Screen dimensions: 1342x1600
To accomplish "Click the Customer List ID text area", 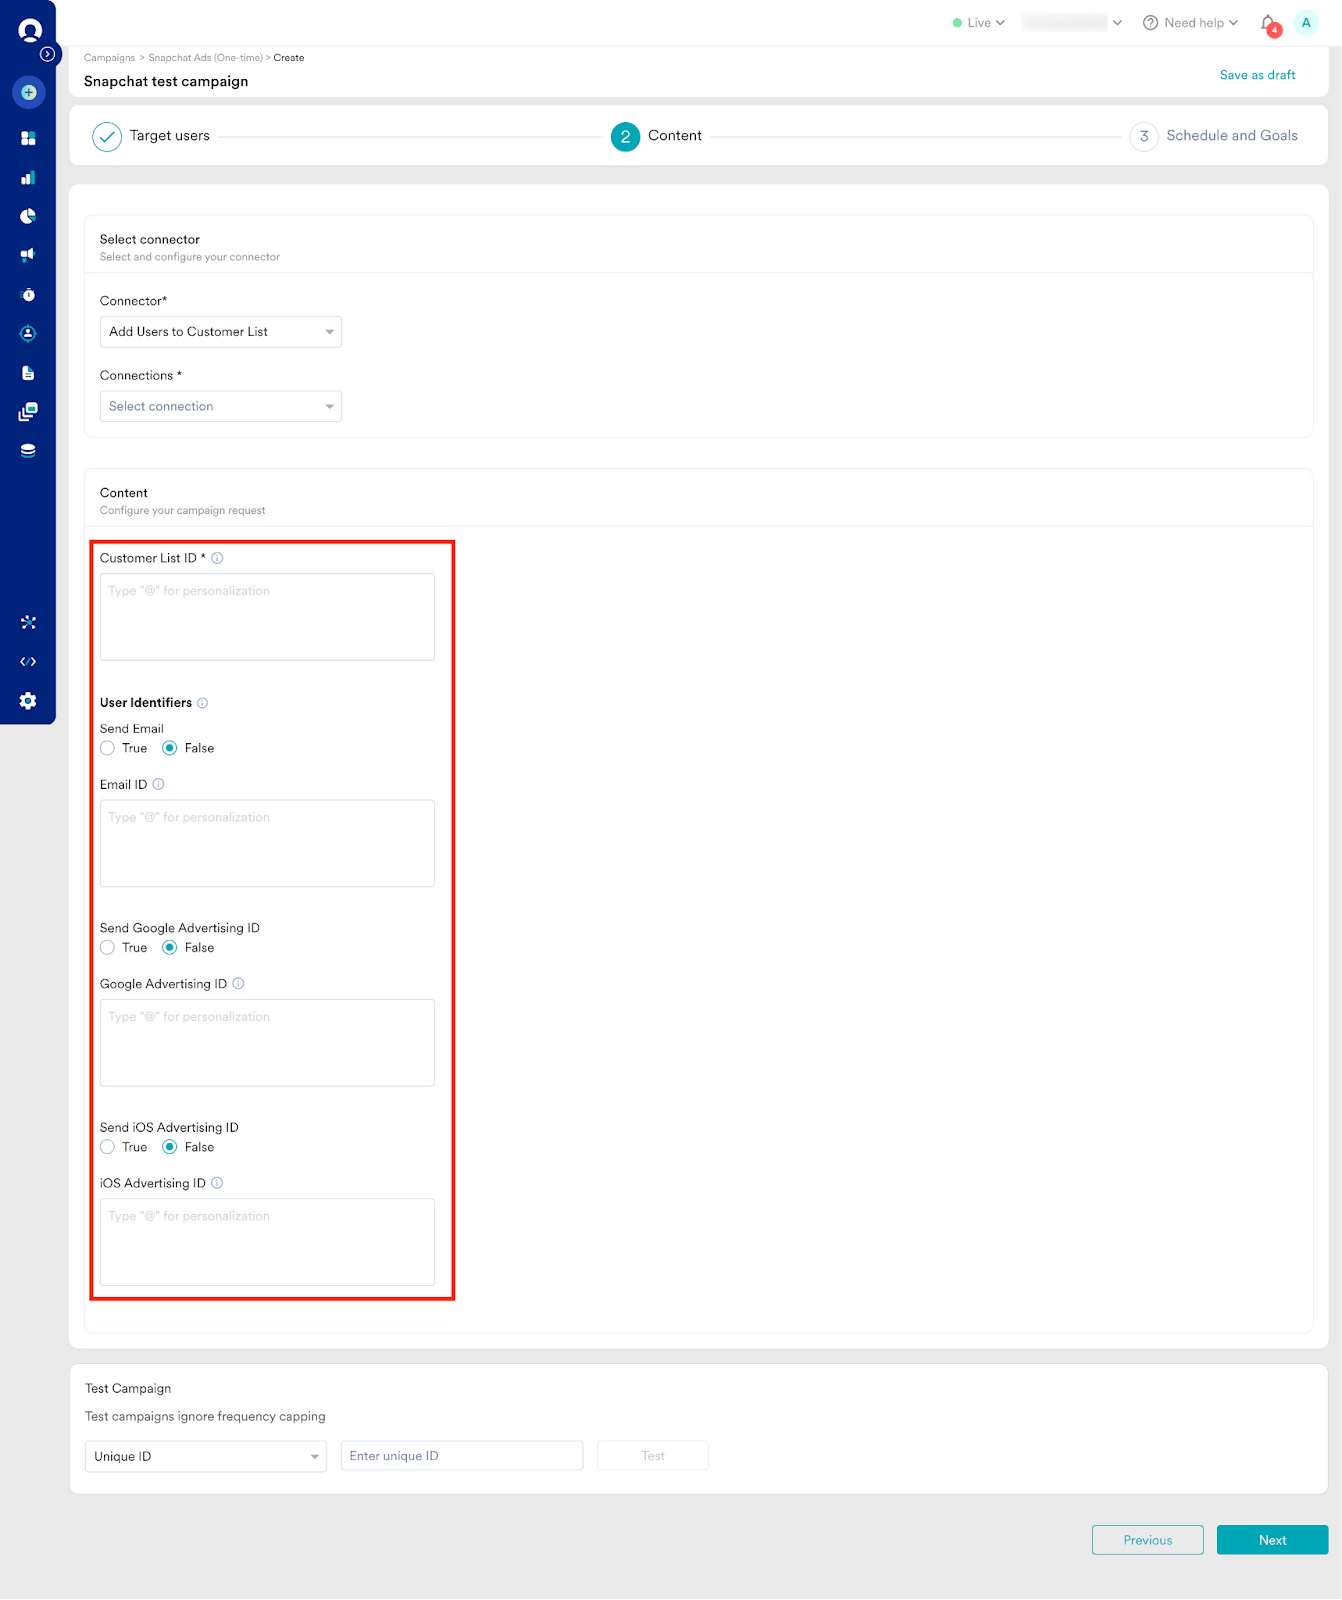I will 267,617.
